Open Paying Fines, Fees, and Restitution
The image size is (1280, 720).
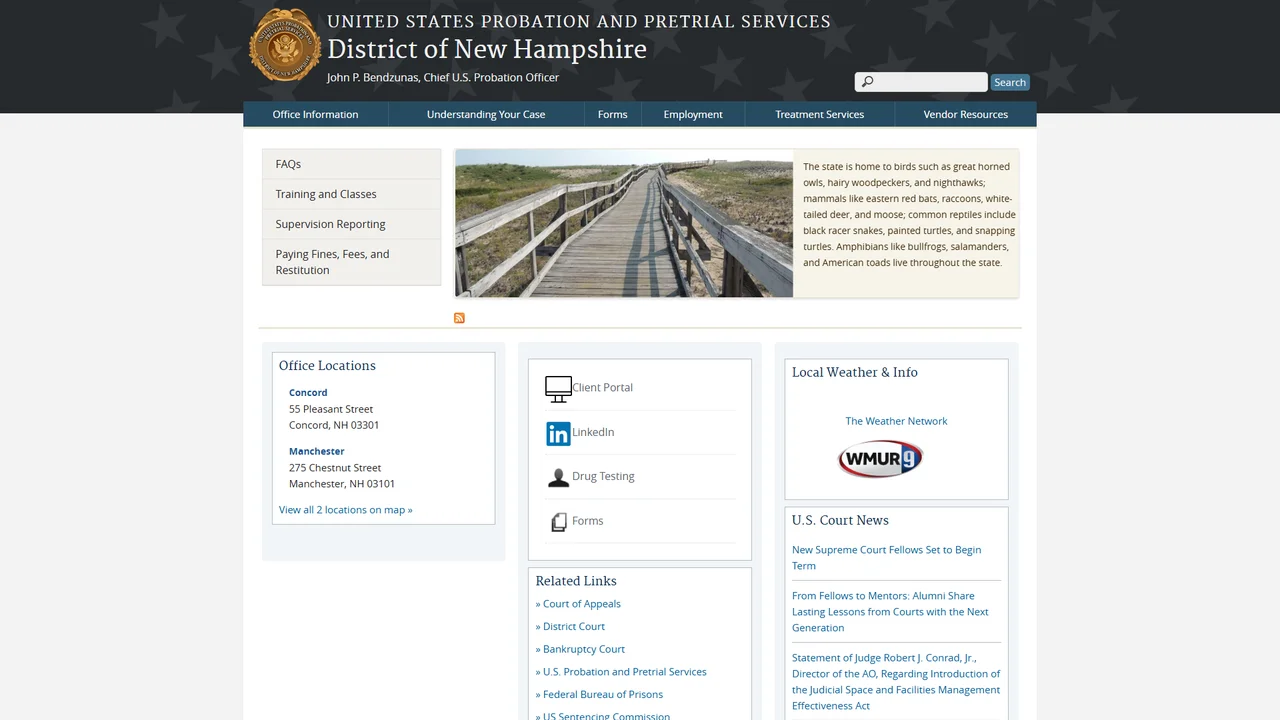(x=351, y=262)
